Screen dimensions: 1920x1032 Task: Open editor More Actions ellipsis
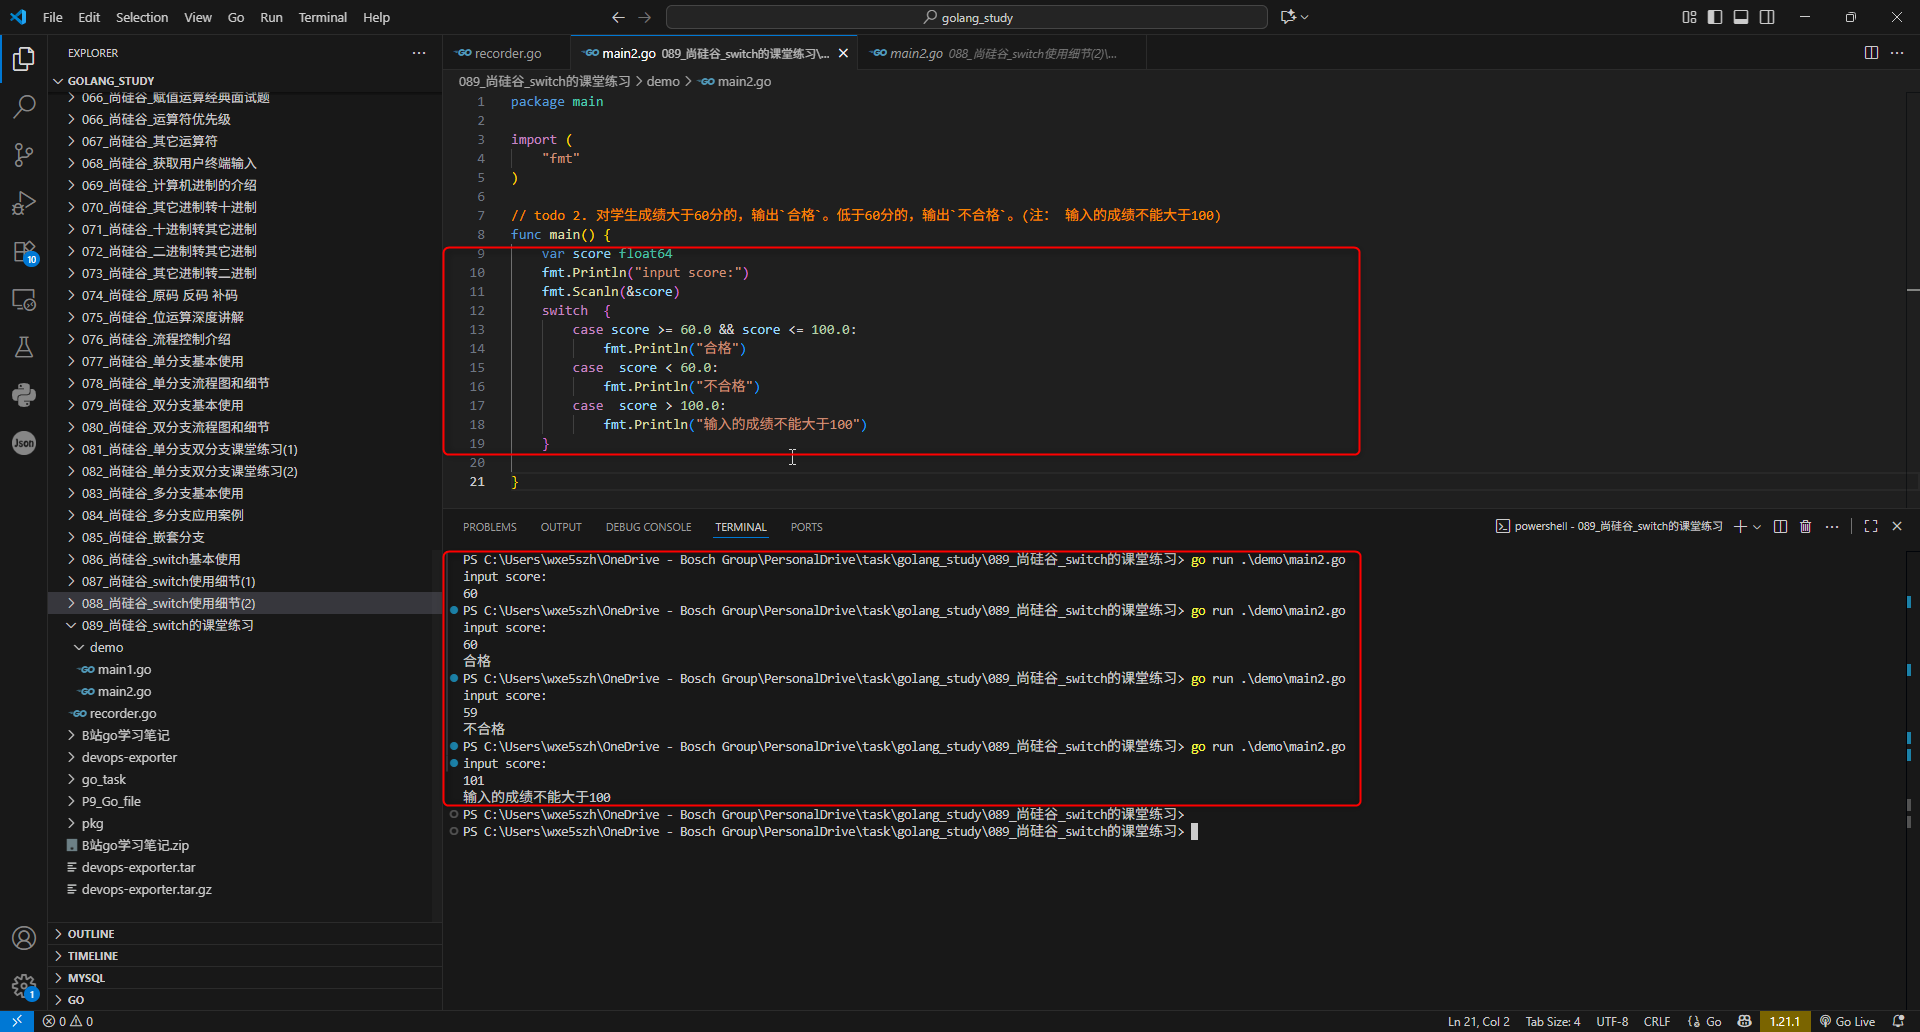point(1897,53)
